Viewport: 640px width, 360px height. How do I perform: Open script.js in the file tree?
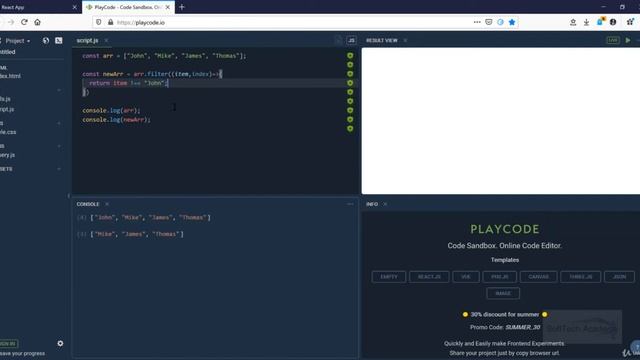[x=7, y=109]
